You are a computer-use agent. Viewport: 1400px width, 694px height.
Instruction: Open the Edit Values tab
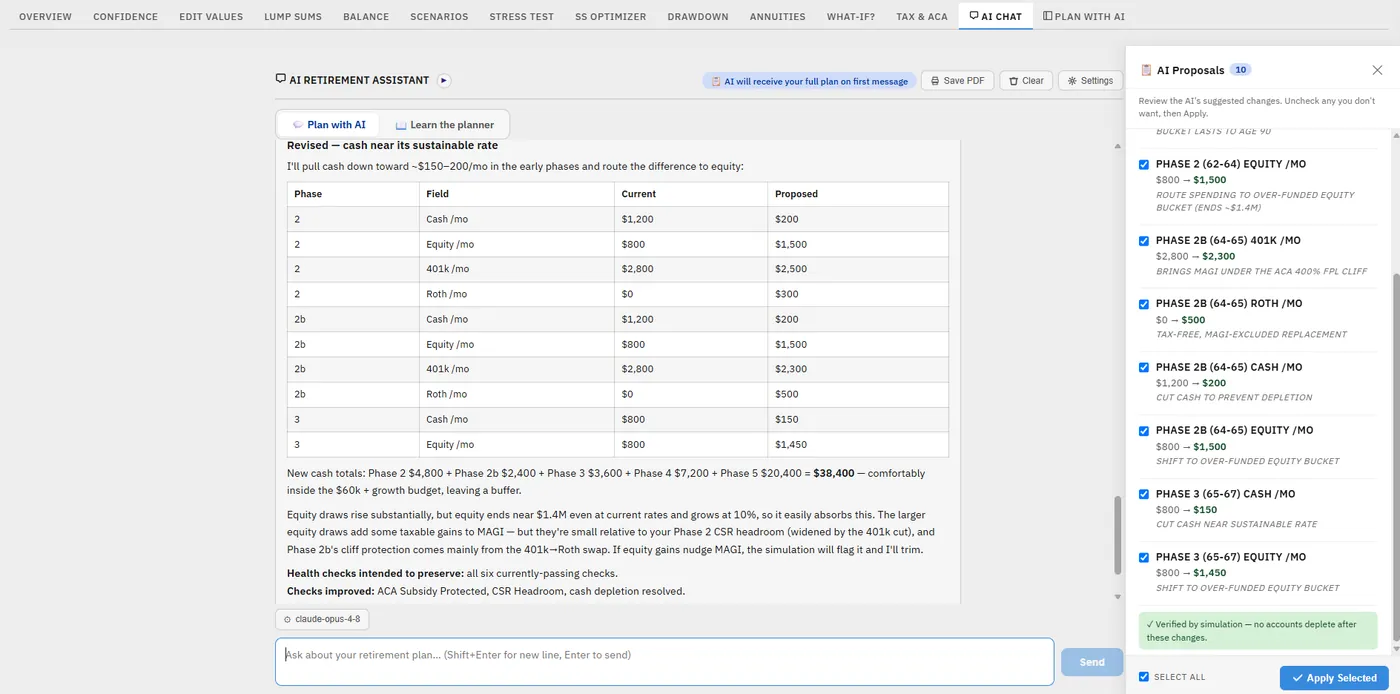click(x=211, y=16)
